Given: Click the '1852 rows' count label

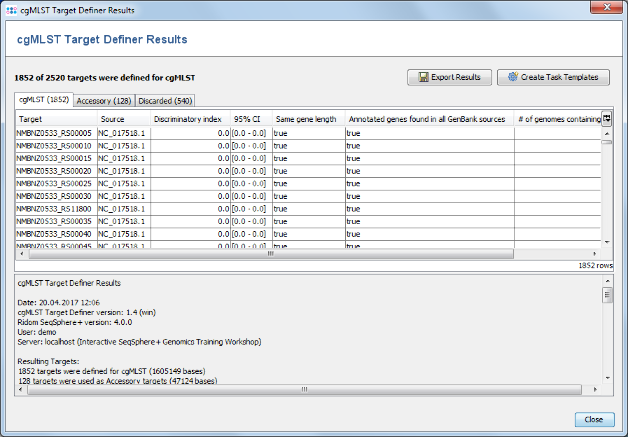Looking at the screenshot, I should point(595,265).
